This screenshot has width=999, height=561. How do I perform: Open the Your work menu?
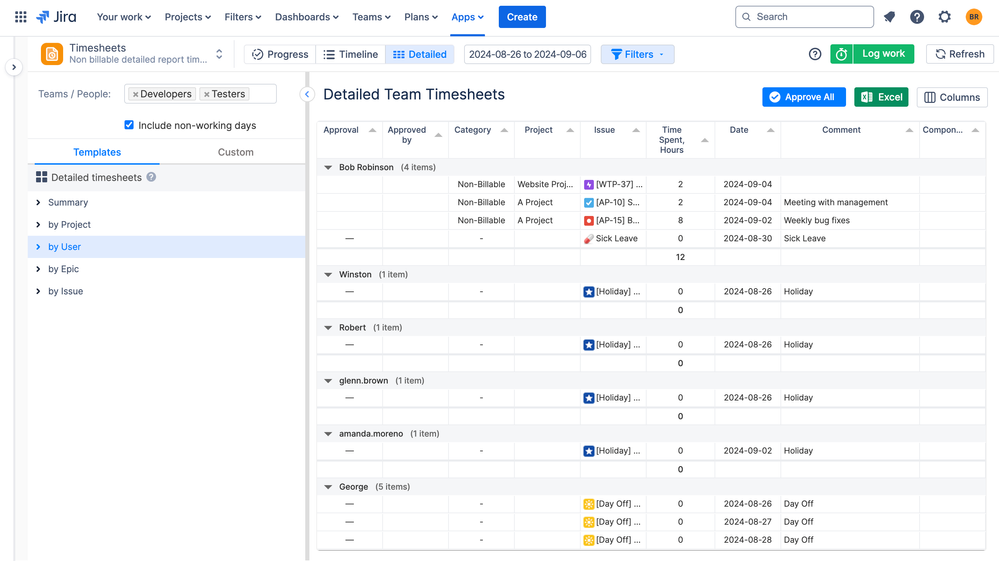click(124, 17)
